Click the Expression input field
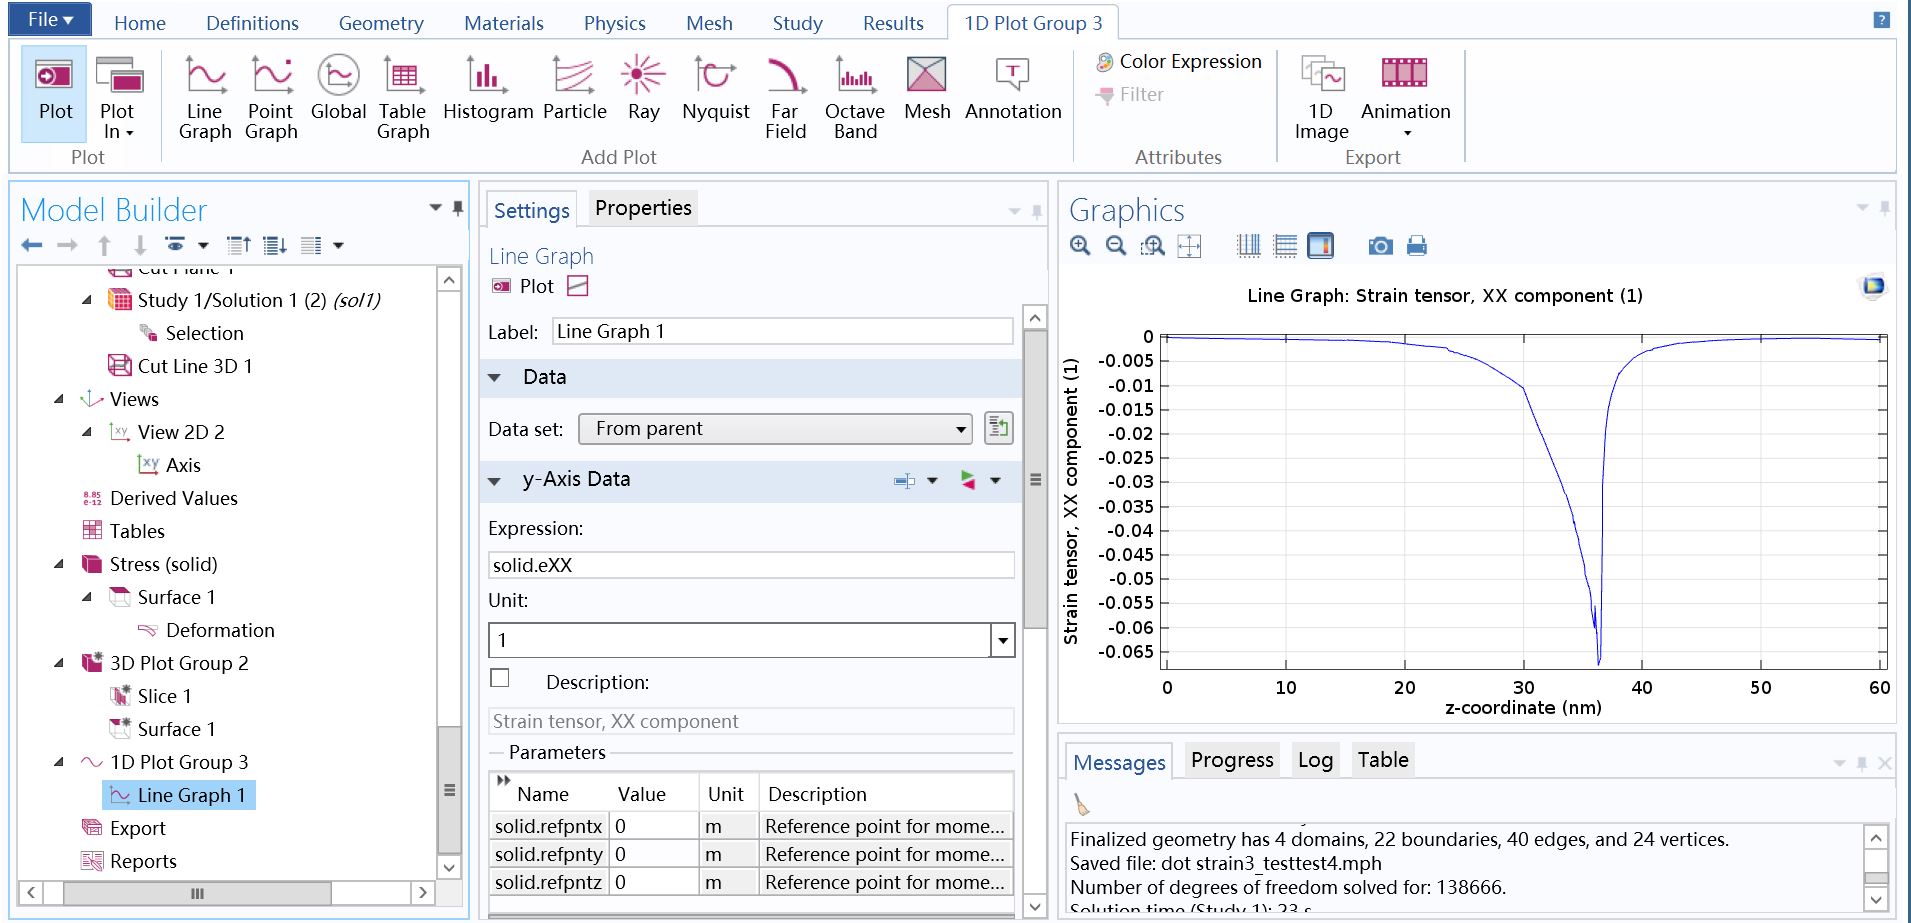1911x923 pixels. (x=751, y=565)
